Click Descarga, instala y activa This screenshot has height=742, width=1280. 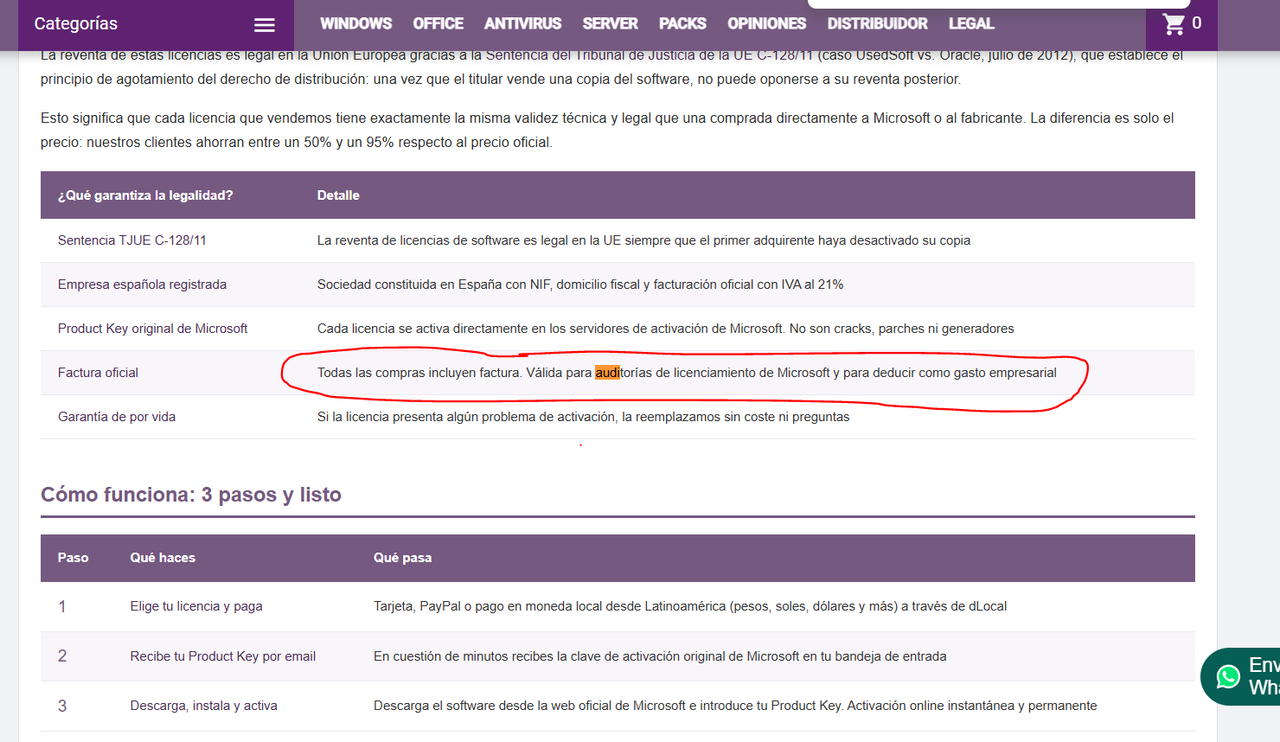click(204, 705)
